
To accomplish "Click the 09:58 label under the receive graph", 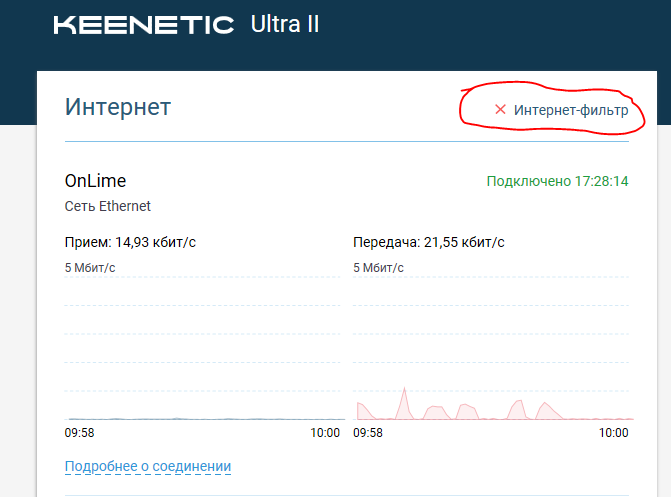I will pos(80,433).
